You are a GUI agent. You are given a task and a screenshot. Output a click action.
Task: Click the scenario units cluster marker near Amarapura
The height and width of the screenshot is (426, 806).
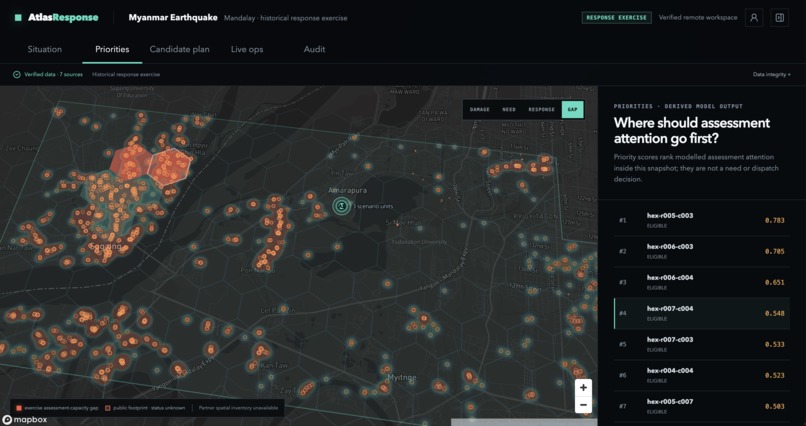click(340, 206)
